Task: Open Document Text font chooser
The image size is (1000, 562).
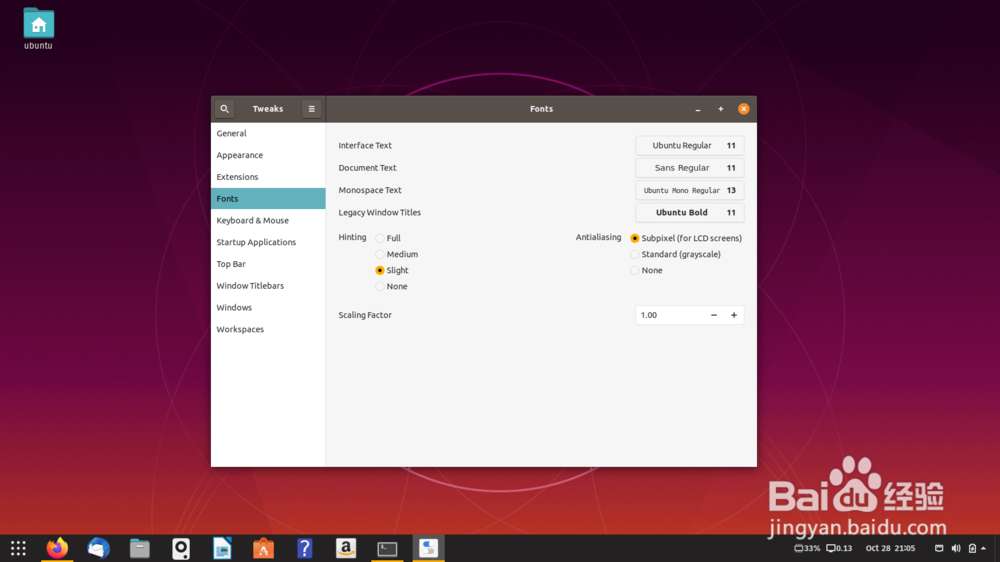Action: (689, 168)
